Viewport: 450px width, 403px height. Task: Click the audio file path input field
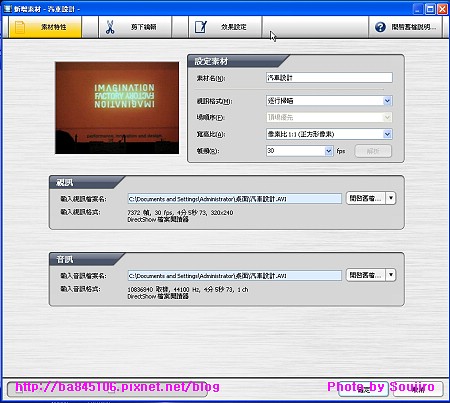tap(235, 276)
